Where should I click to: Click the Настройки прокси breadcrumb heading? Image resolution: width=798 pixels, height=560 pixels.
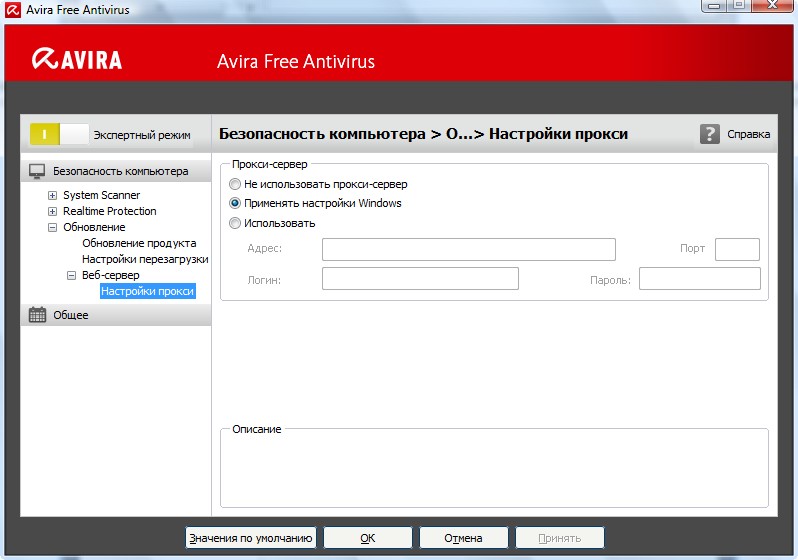[558, 133]
